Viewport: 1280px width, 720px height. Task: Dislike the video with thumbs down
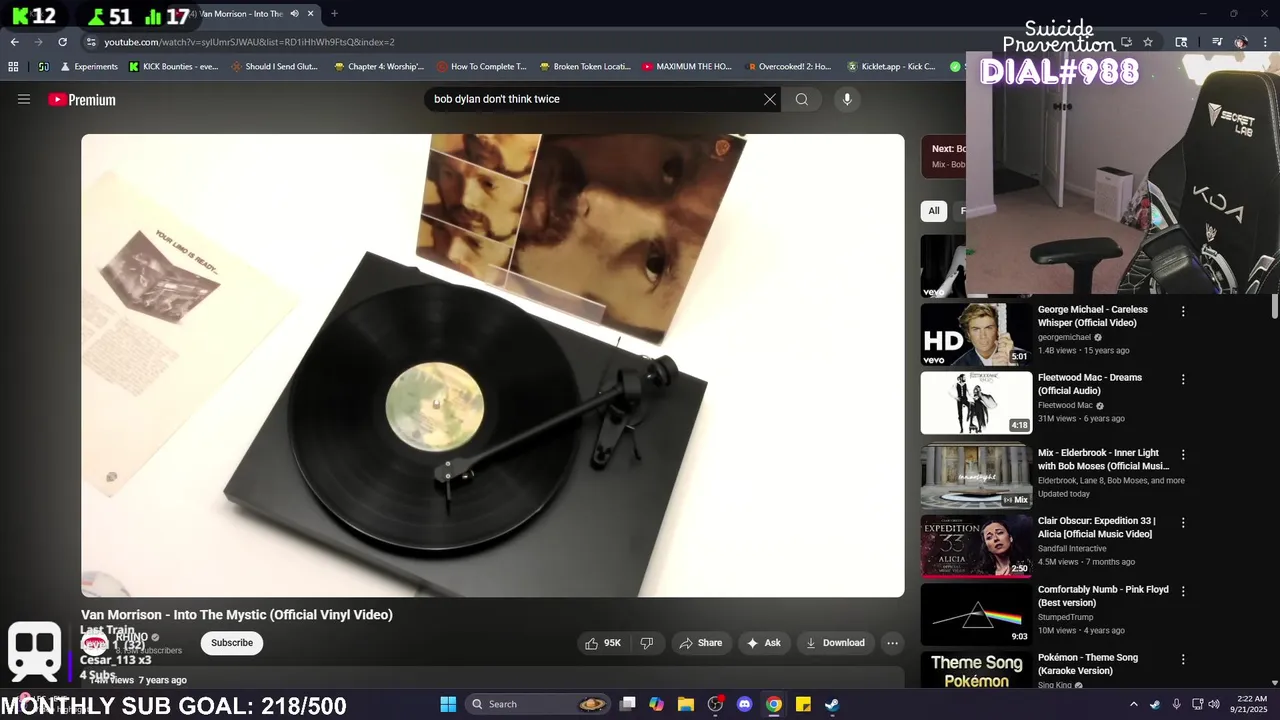coord(646,643)
